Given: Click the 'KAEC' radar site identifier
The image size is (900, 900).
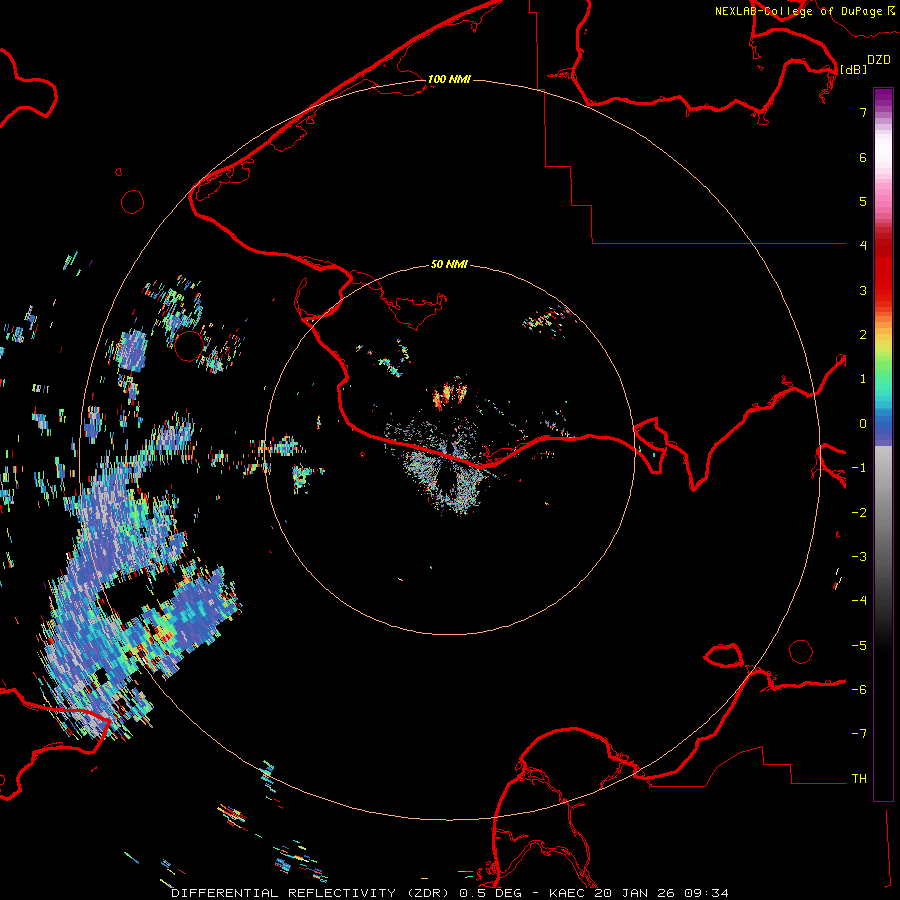Looking at the screenshot, I should [x=567, y=893].
